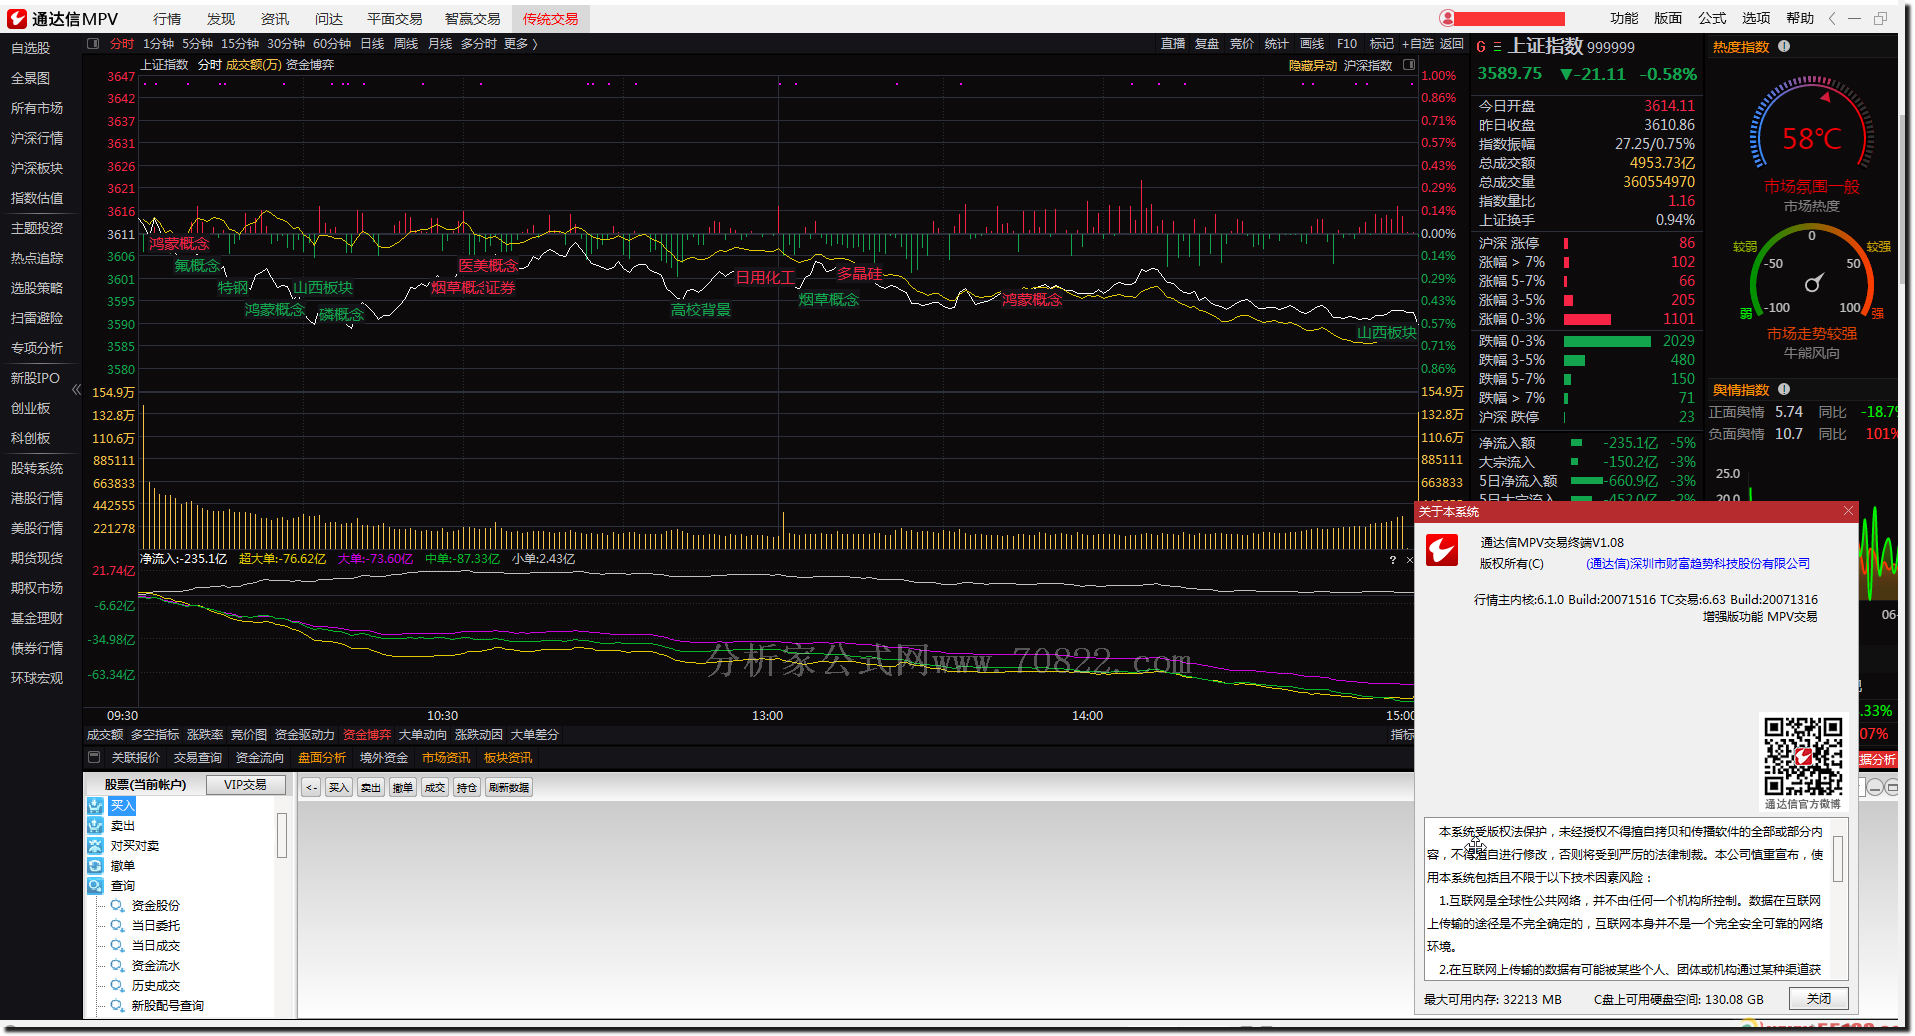Click the 卖出 icon in trade tree

(x=95, y=826)
